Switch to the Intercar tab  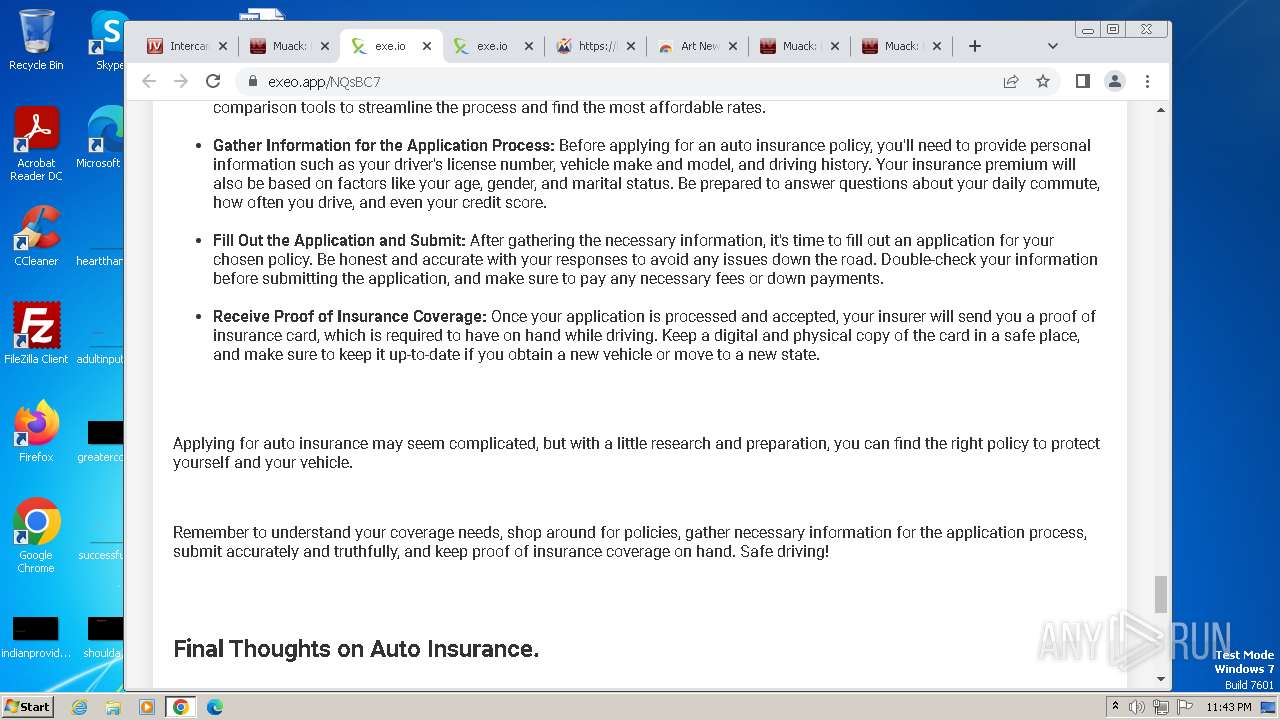pyautogui.click(x=188, y=46)
